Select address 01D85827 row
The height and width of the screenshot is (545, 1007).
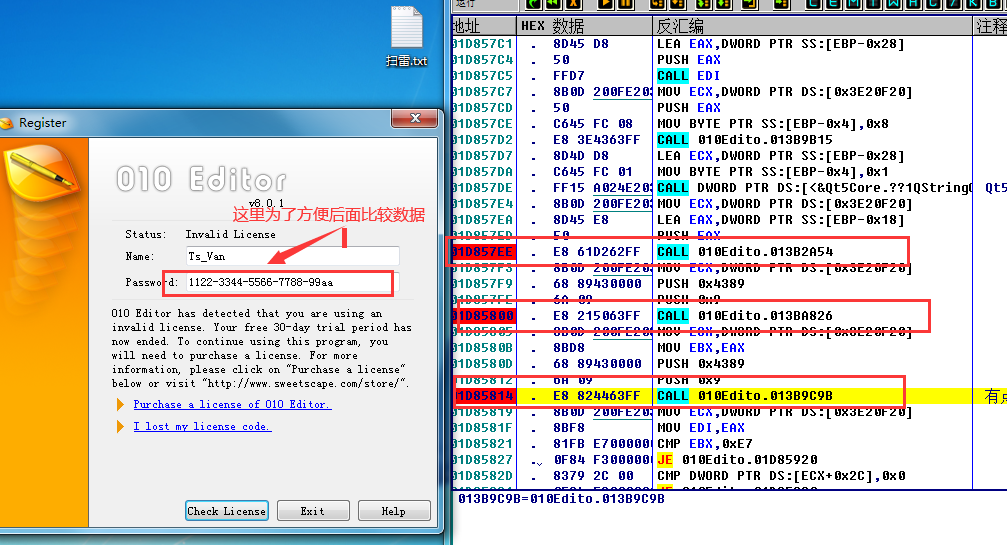(x=483, y=460)
